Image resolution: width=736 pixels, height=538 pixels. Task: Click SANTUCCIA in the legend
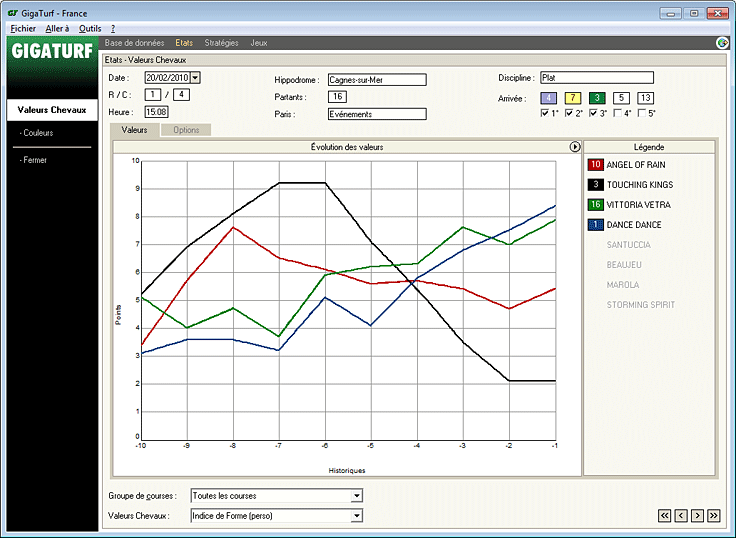(629, 245)
